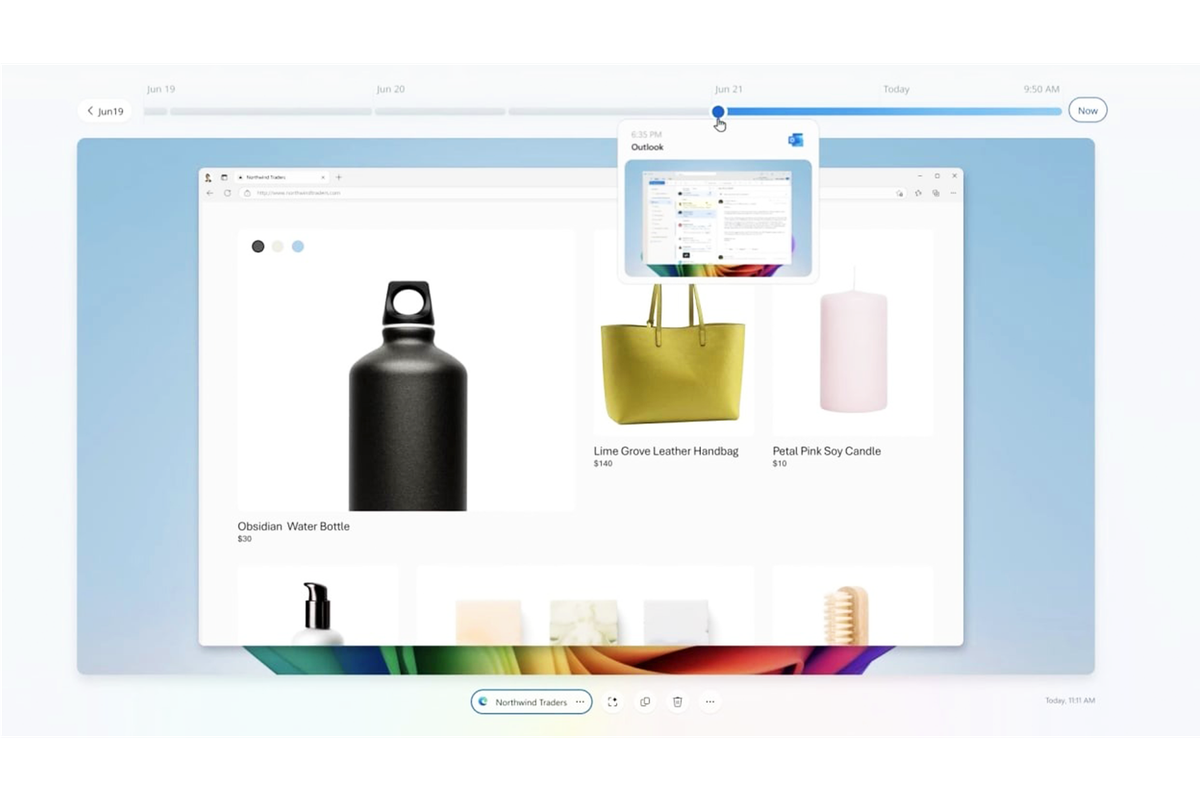
Task: Open more options via the ellipsis icon in toolbar
Action: point(710,701)
